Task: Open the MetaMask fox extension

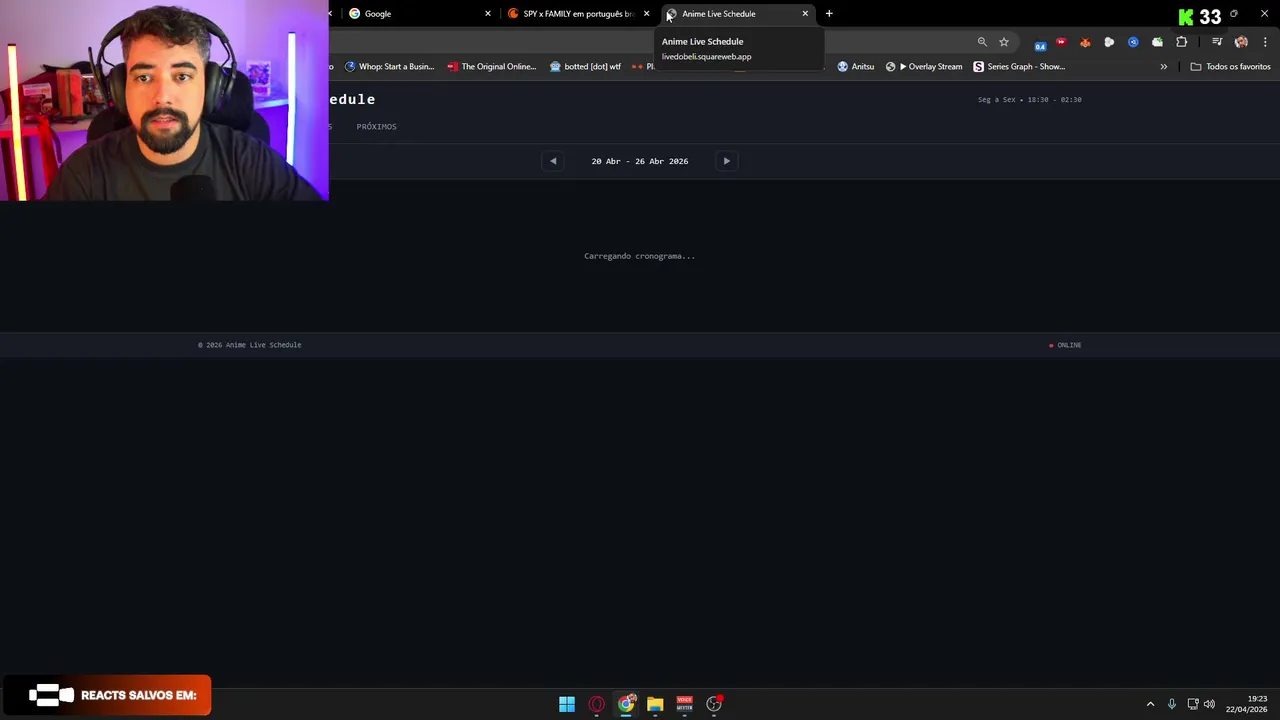Action: click(x=1085, y=42)
